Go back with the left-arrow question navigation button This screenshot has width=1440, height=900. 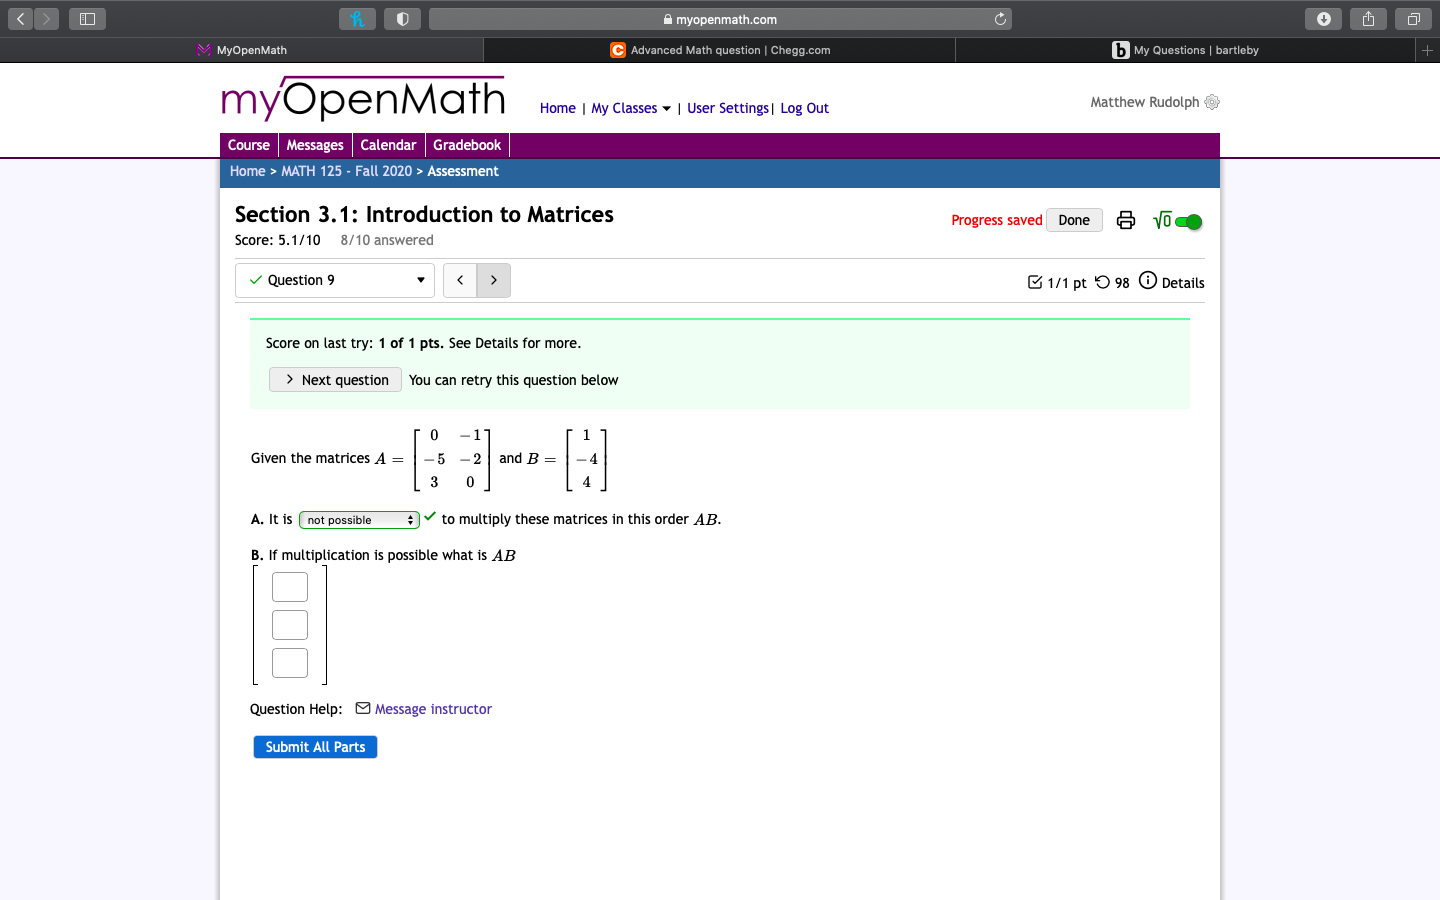460,280
